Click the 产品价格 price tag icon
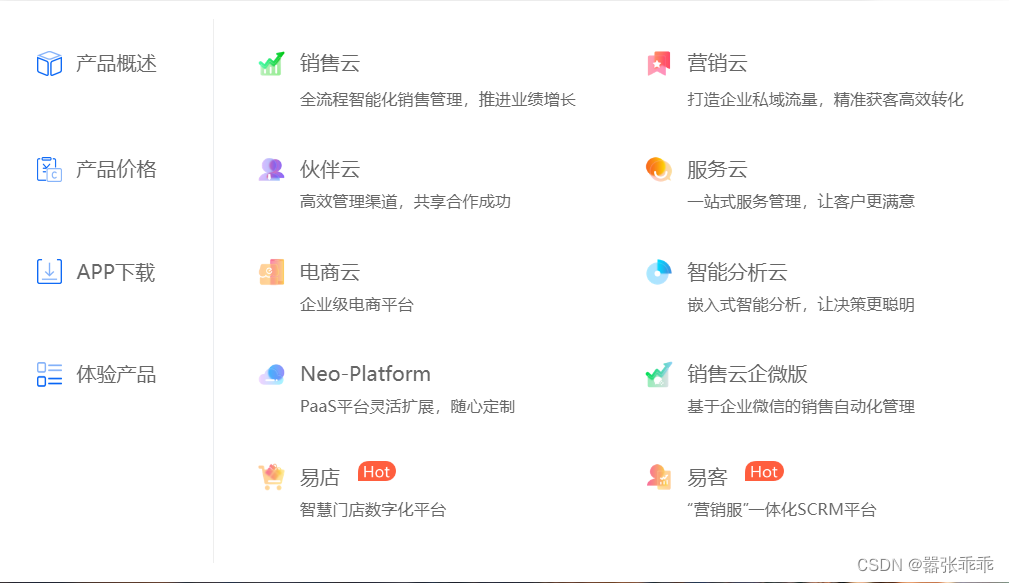Image resolution: width=1009 pixels, height=583 pixels. point(48,168)
